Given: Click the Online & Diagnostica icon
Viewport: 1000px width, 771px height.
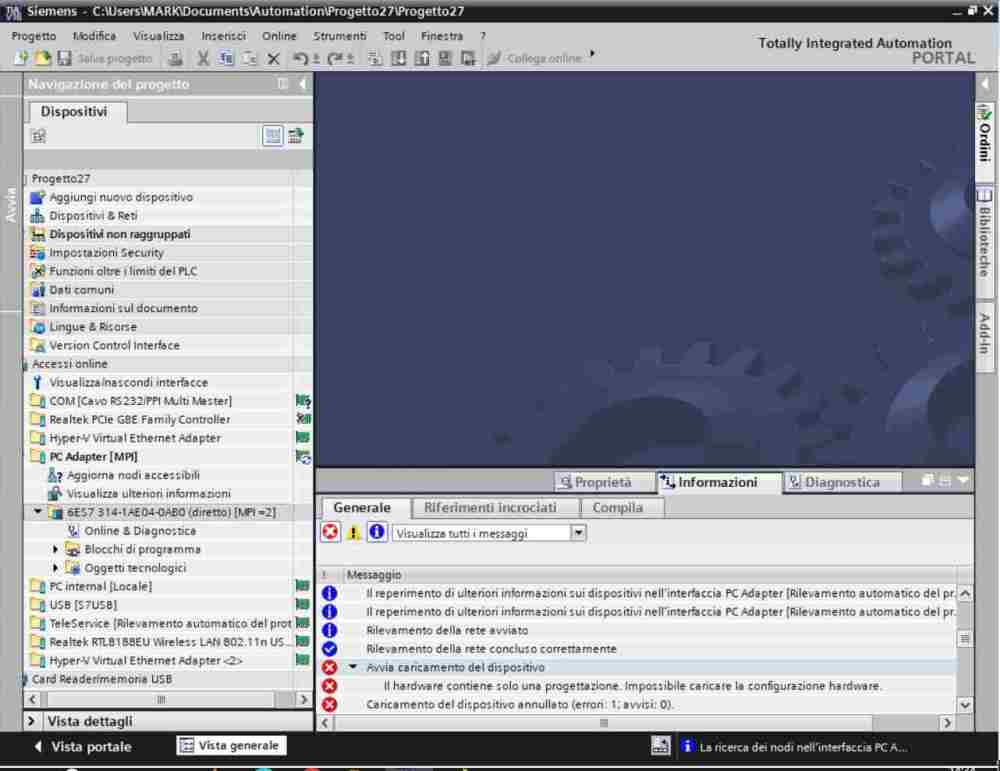Looking at the screenshot, I should click(73, 531).
